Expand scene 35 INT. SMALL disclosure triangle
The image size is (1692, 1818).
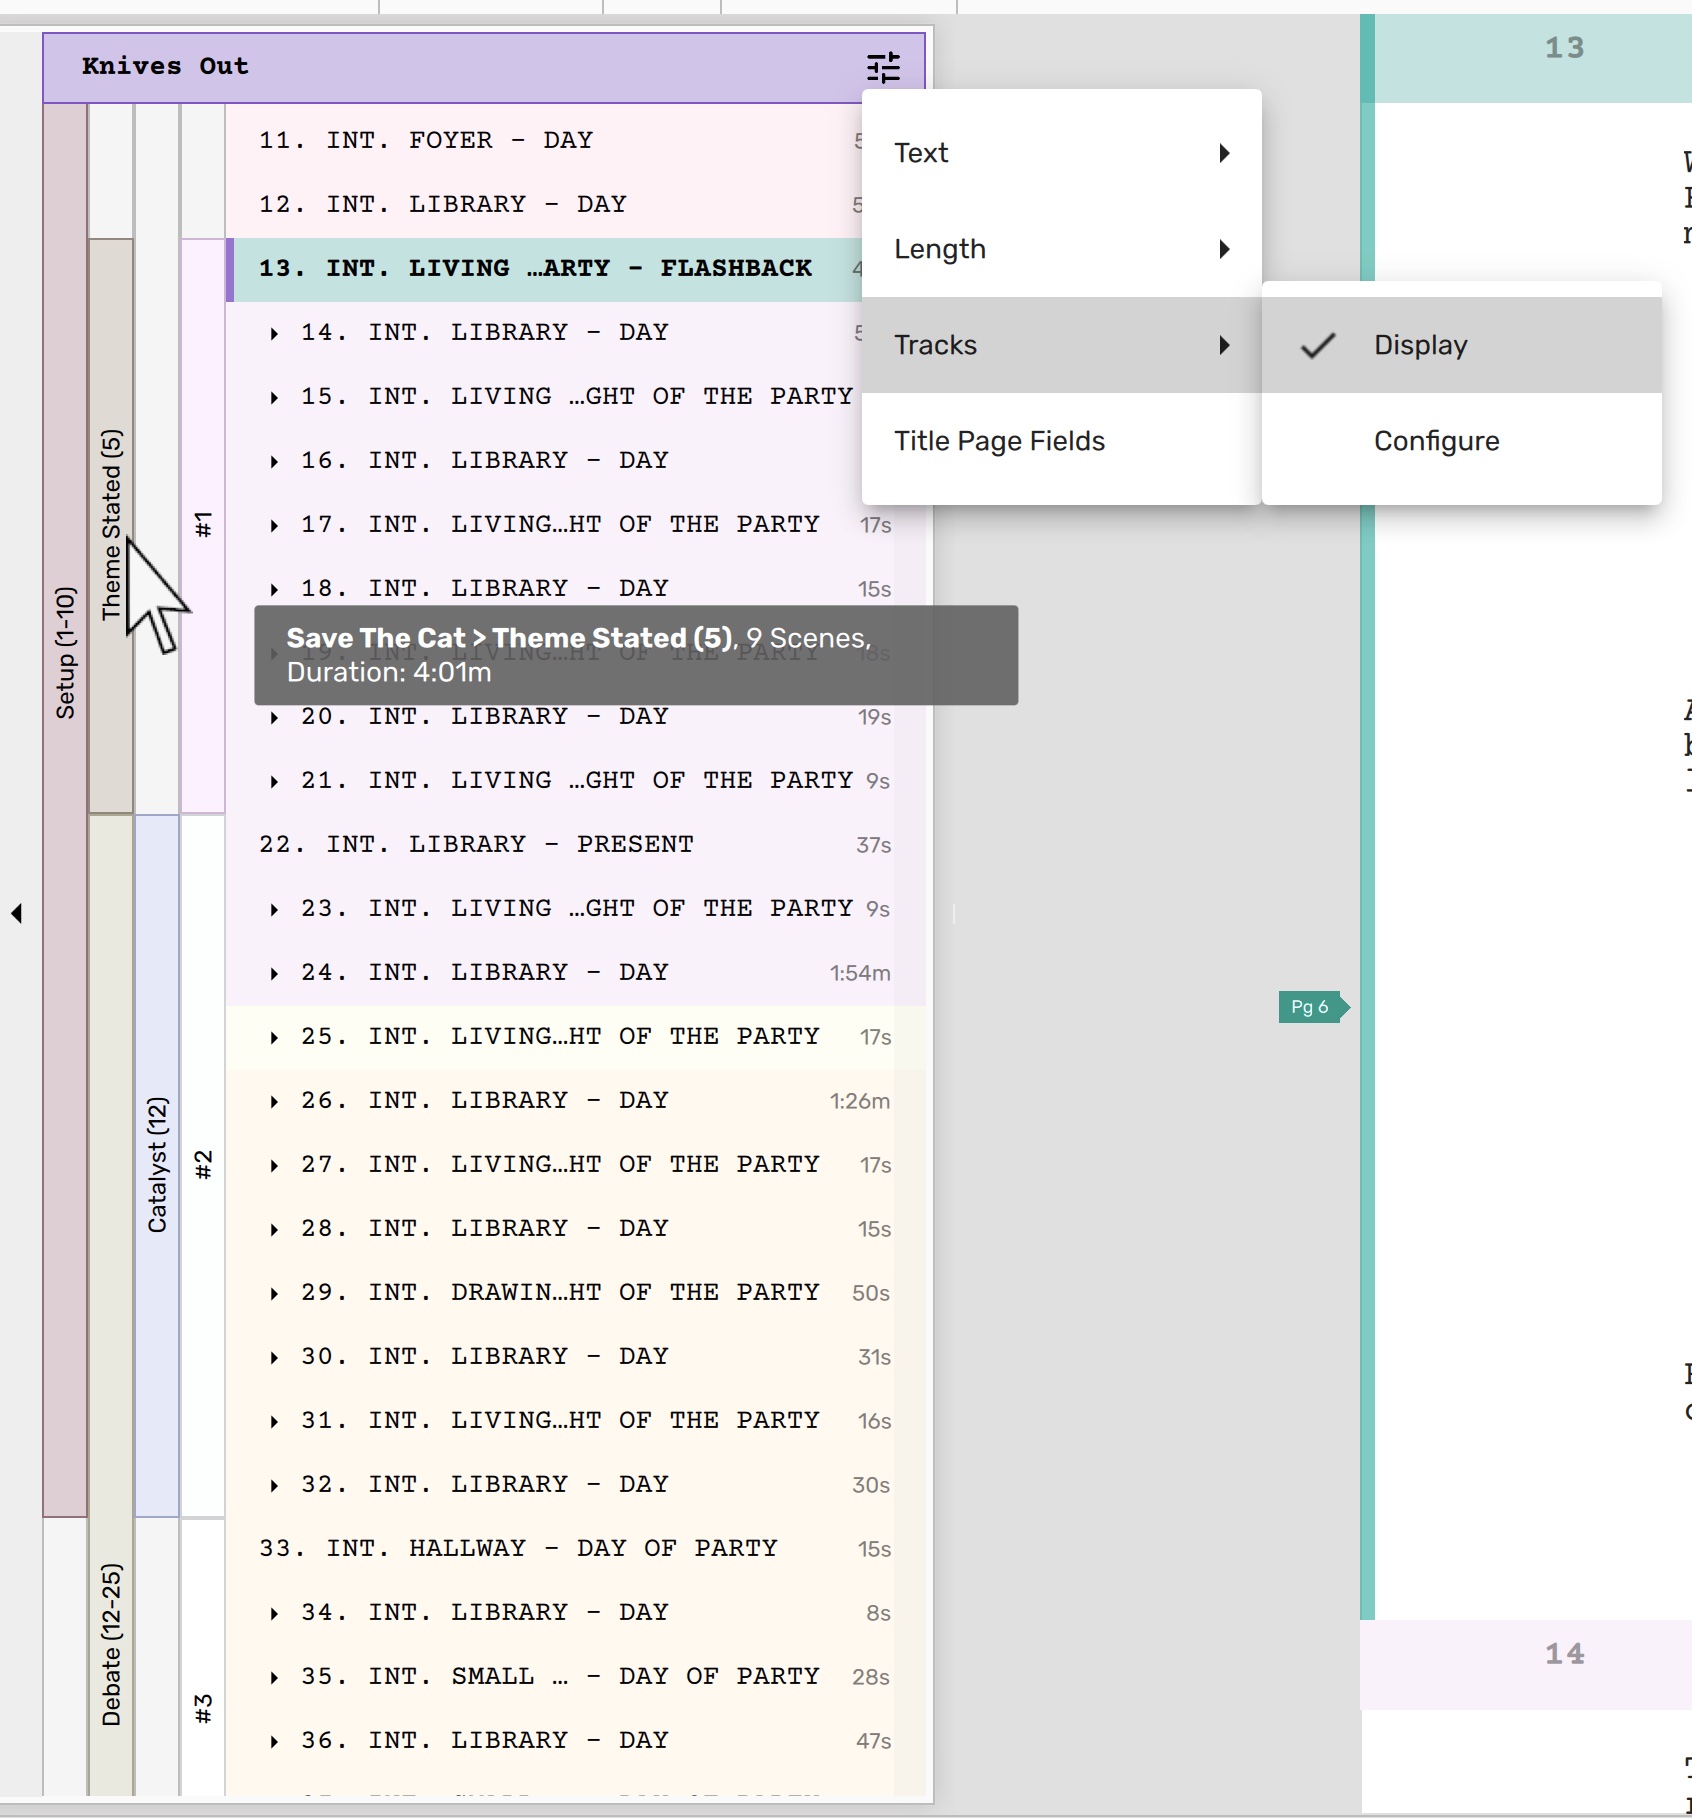tap(274, 1677)
